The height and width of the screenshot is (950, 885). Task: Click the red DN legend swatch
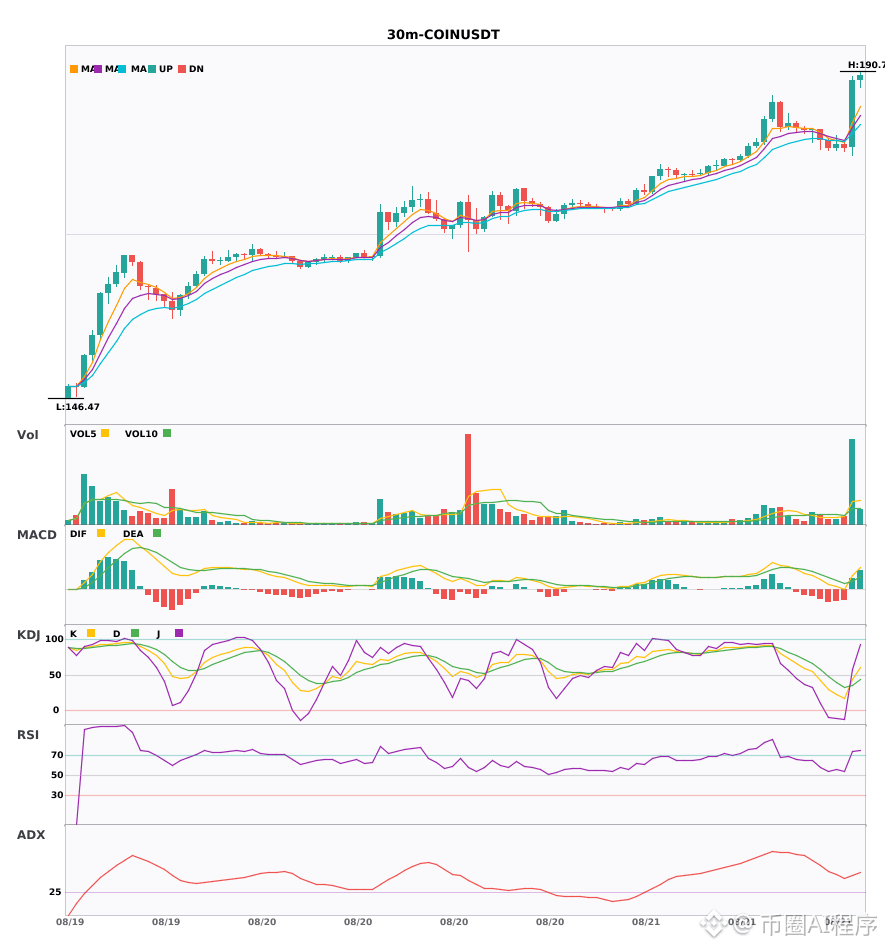182,69
